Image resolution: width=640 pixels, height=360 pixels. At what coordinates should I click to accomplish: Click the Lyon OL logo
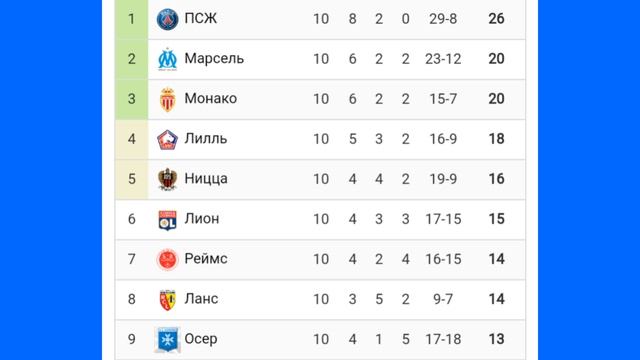[x=167, y=220]
